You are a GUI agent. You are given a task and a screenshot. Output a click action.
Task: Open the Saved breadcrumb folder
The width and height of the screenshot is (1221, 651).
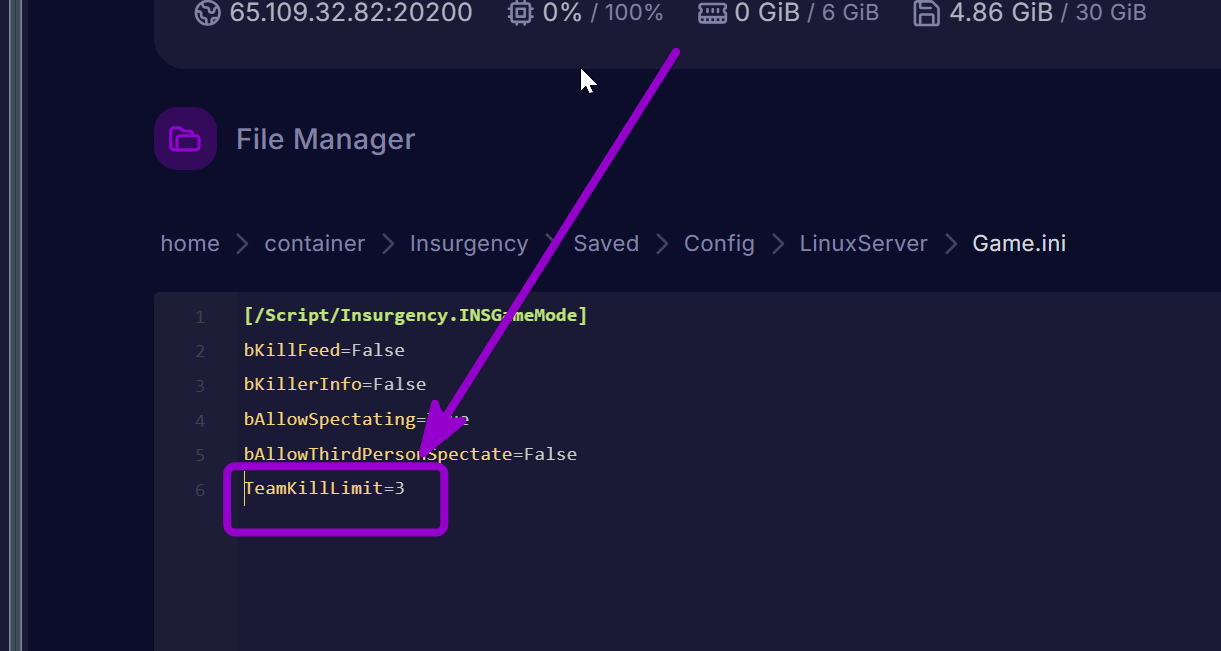coord(606,244)
